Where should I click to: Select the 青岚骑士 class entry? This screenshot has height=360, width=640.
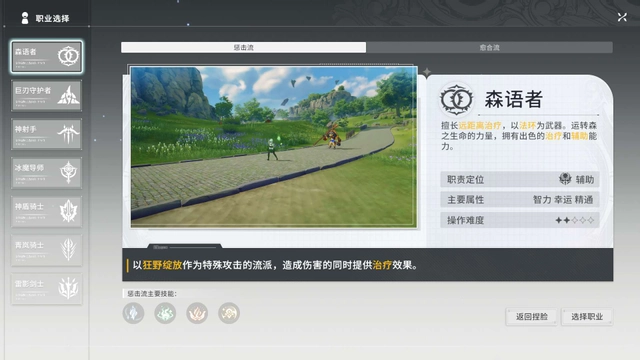(x=47, y=250)
